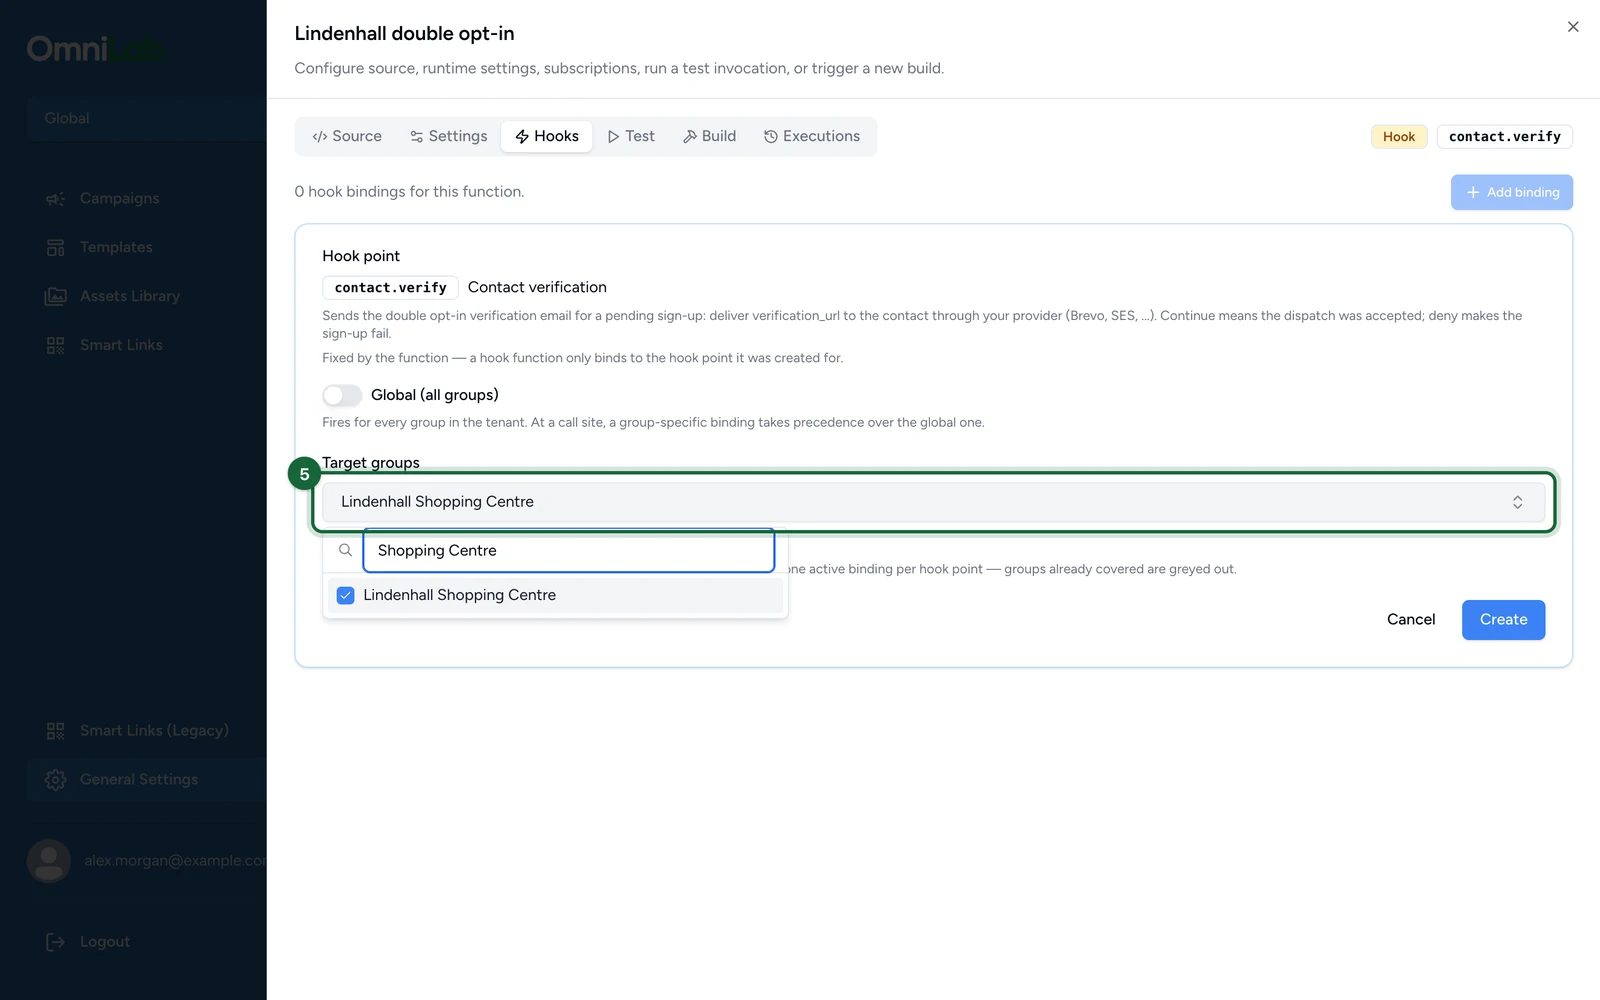This screenshot has height=1000, width=1600.
Task: Click the magnifier icon in group search
Action: pos(345,550)
